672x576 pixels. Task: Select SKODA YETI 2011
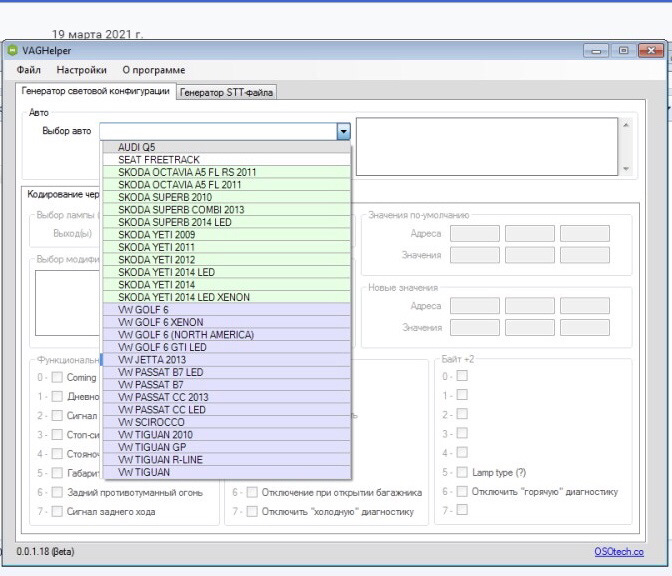point(227,247)
